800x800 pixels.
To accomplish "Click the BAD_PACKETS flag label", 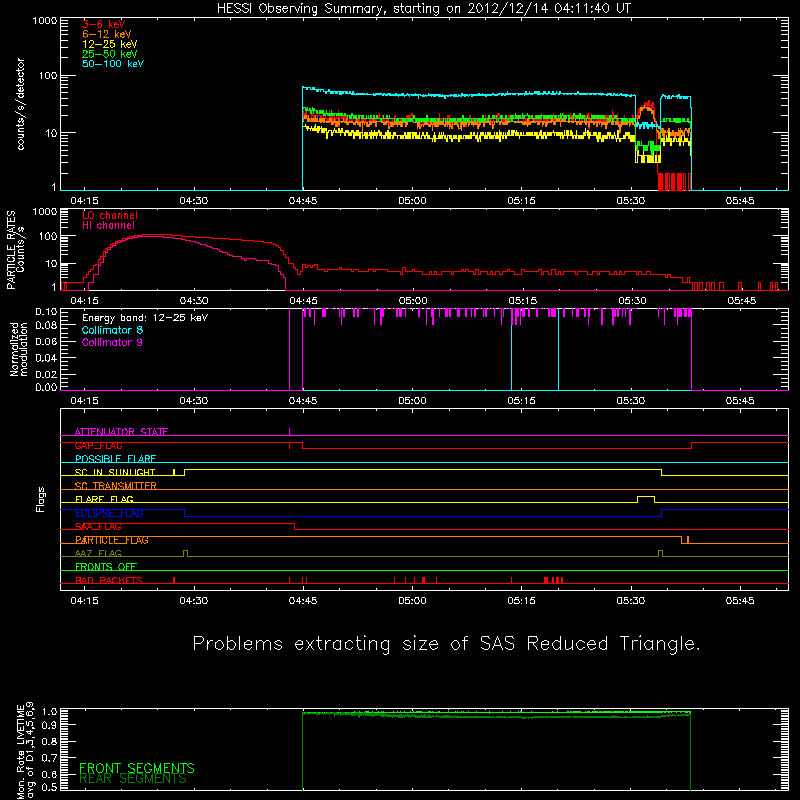I will (x=109, y=580).
